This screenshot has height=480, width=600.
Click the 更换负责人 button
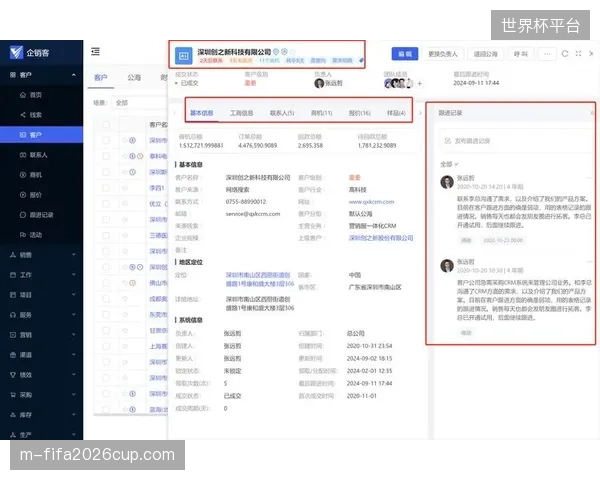click(x=443, y=54)
